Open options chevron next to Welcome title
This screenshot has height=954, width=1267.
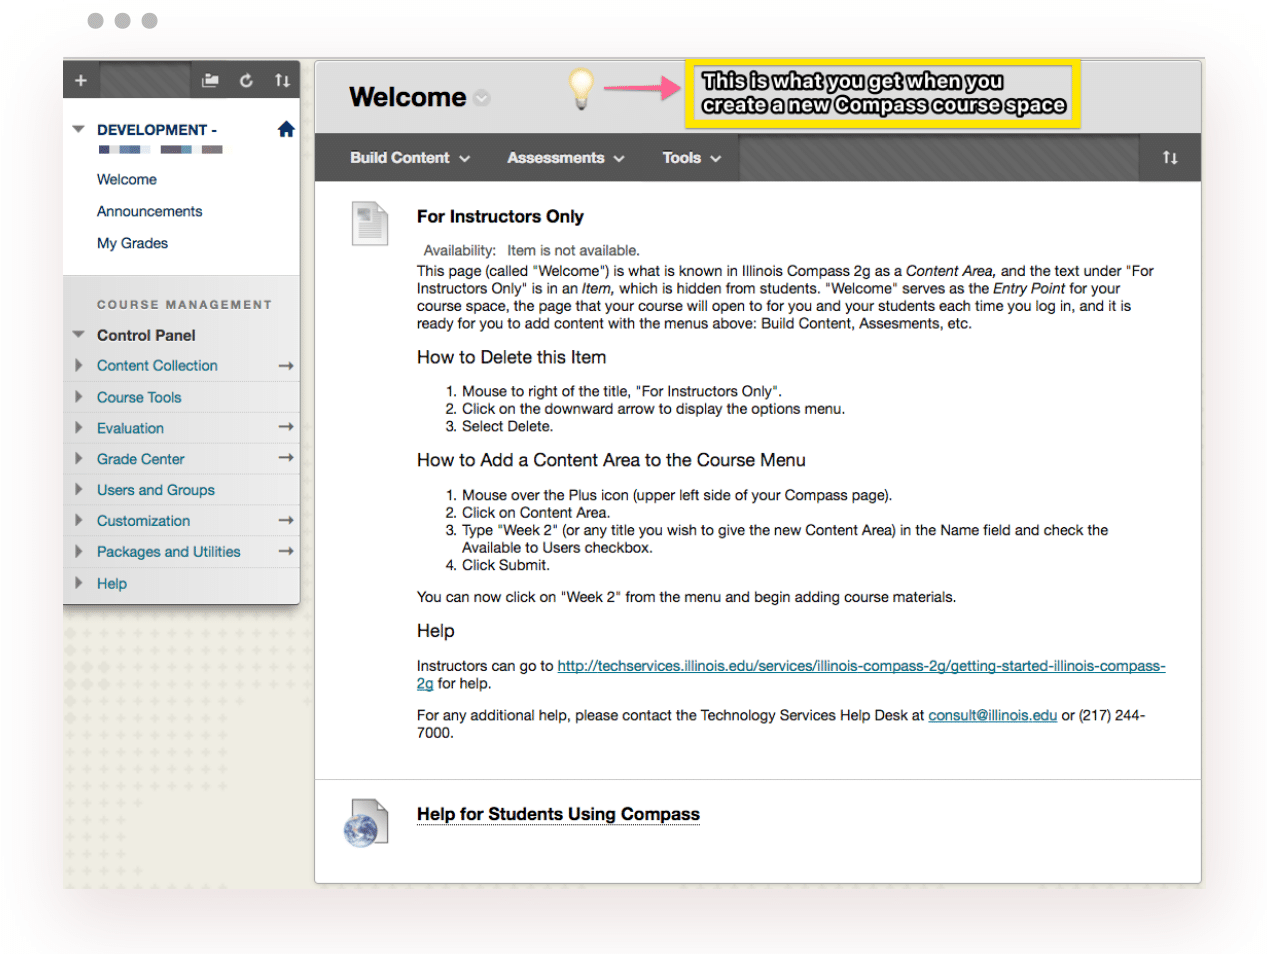pos(482,98)
